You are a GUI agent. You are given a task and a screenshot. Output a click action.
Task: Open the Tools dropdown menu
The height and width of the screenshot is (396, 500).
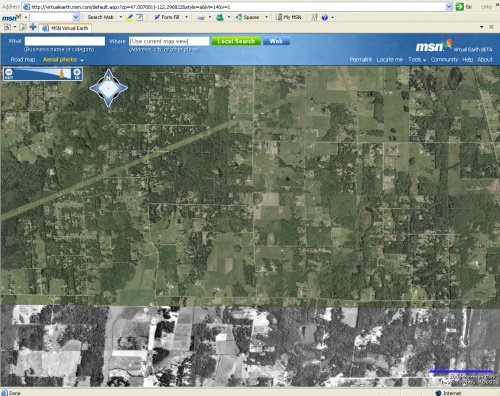coord(417,60)
